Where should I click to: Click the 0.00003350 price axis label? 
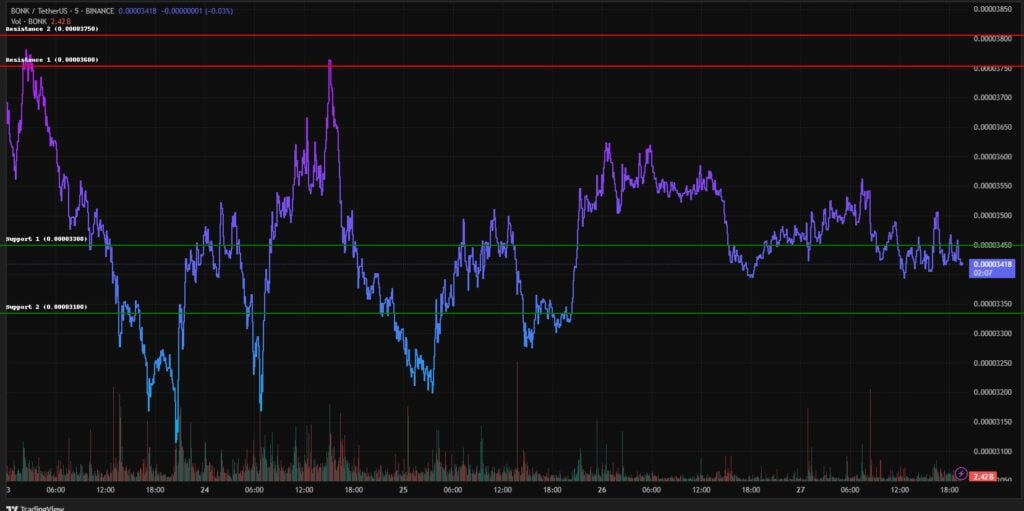tap(993, 304)
